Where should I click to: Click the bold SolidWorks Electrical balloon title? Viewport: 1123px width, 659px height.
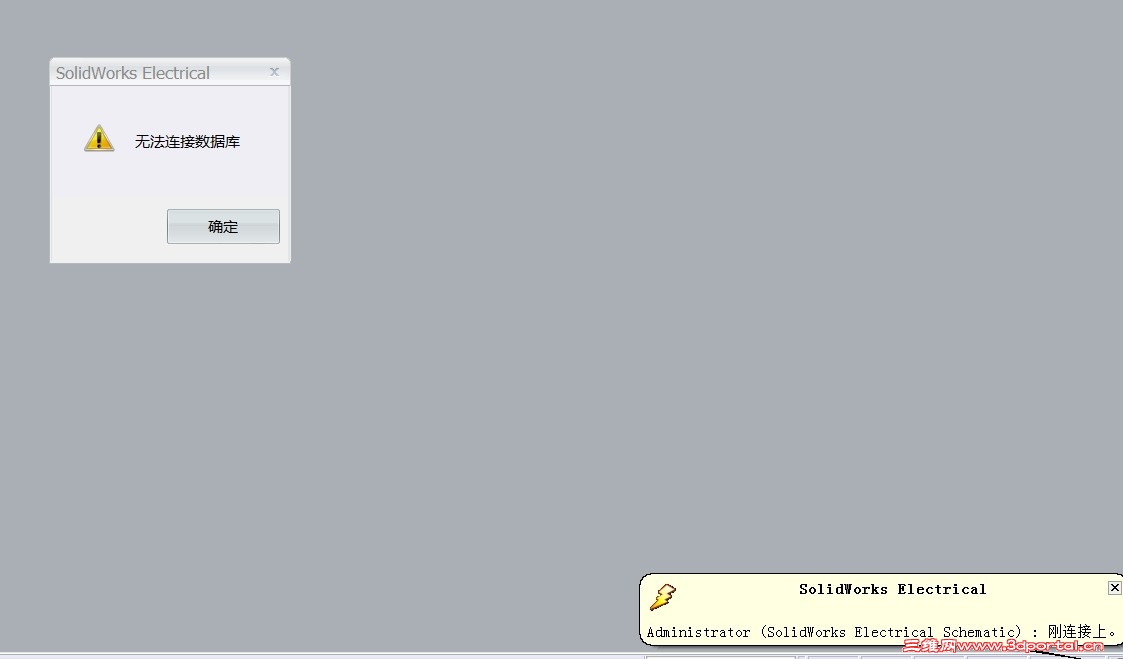[892, 590]
